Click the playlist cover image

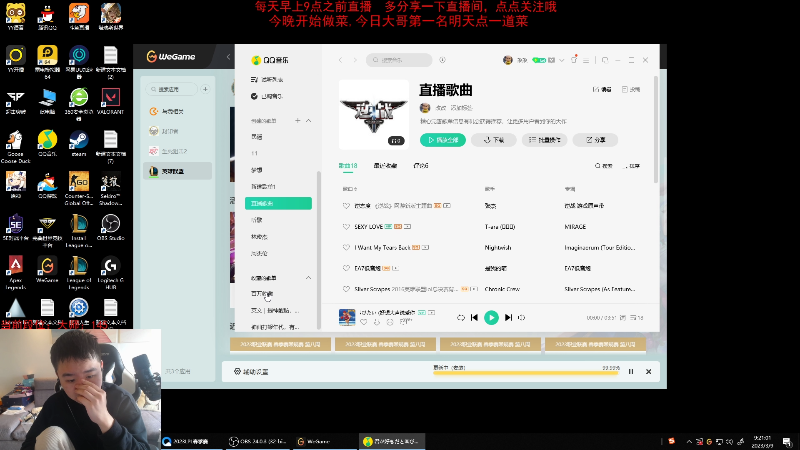(x=373, y=114)
